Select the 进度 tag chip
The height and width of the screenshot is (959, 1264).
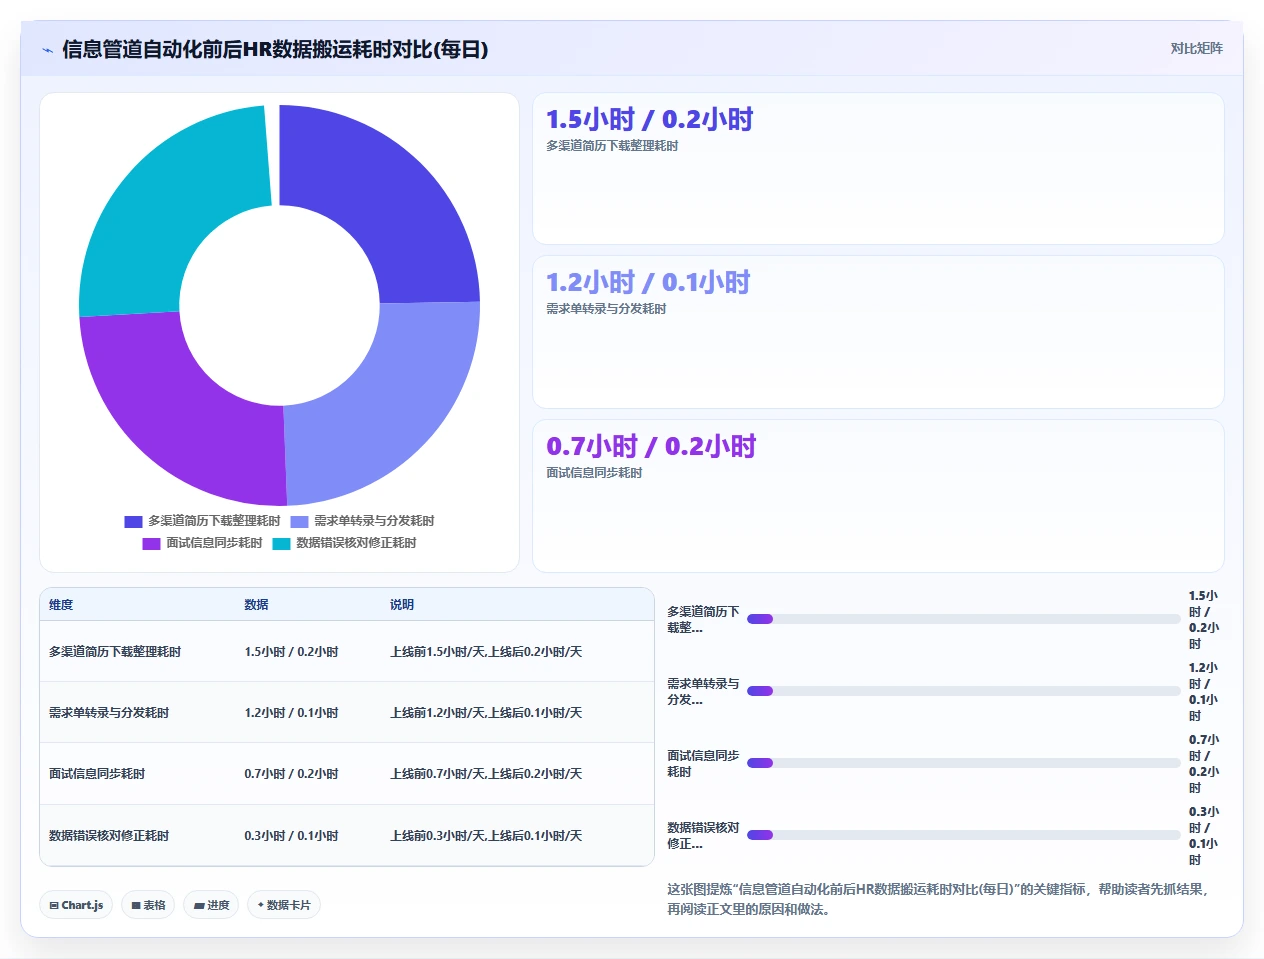tap(211, 905)
